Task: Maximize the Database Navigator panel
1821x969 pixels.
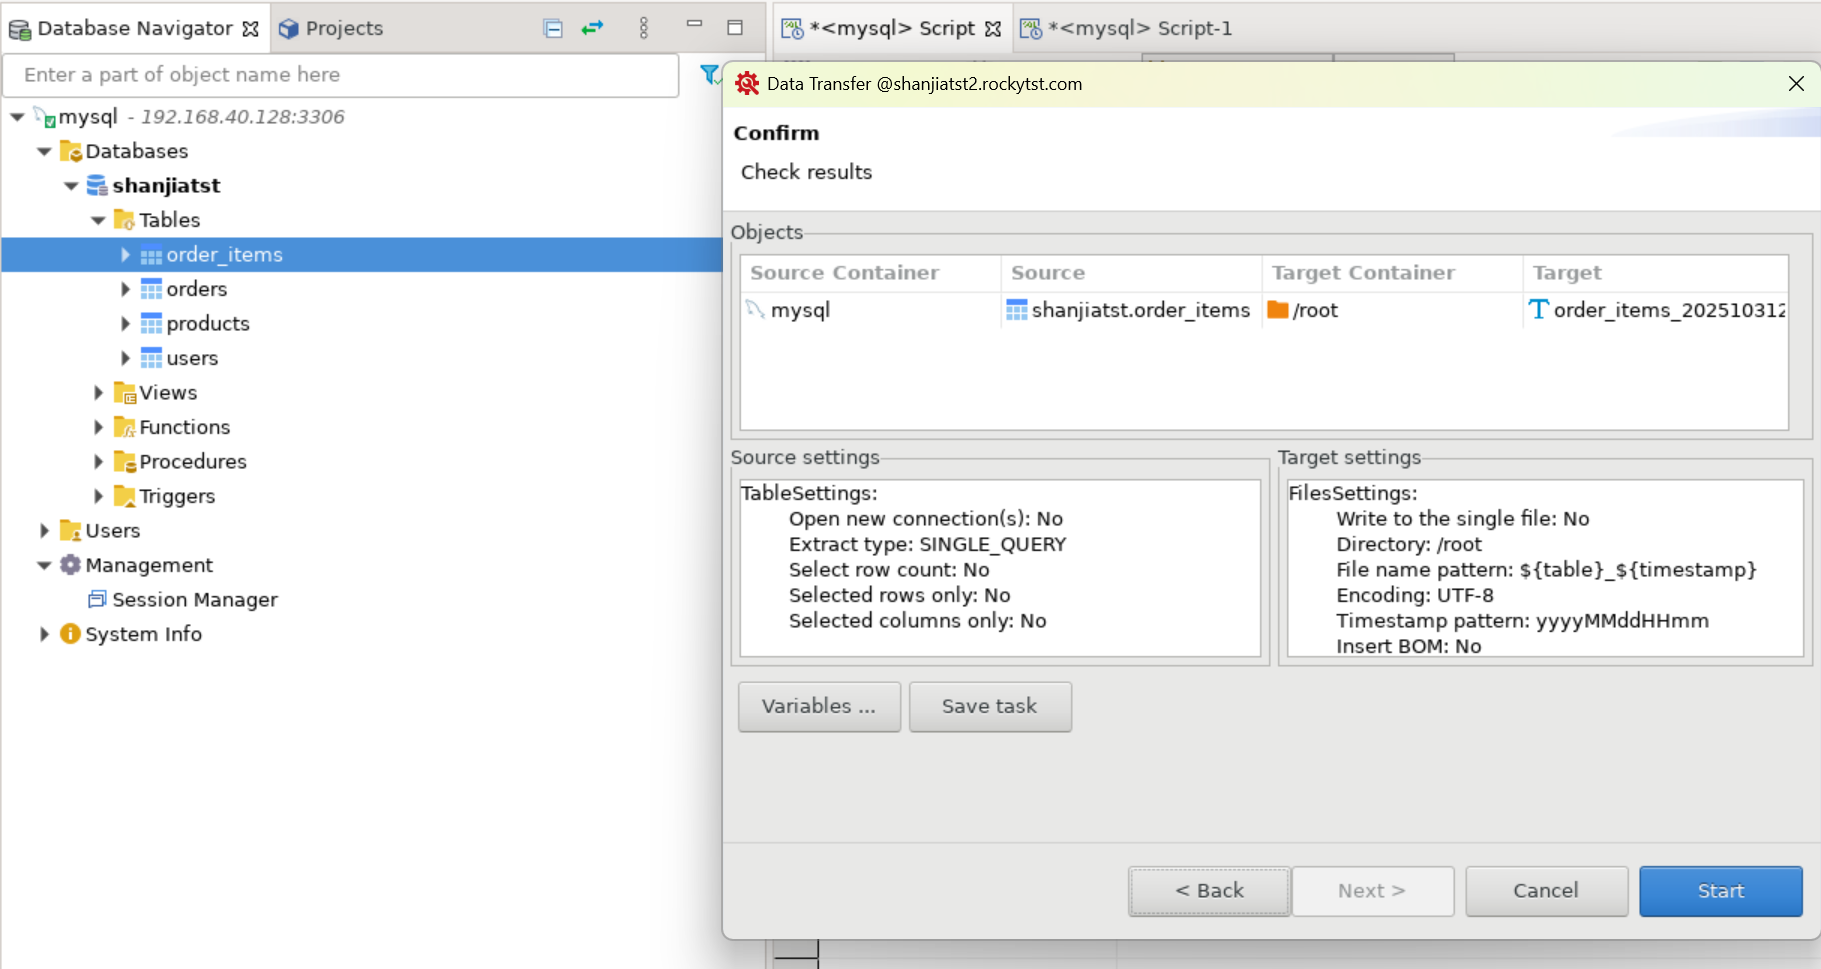Action: click(x=735, y=28)
